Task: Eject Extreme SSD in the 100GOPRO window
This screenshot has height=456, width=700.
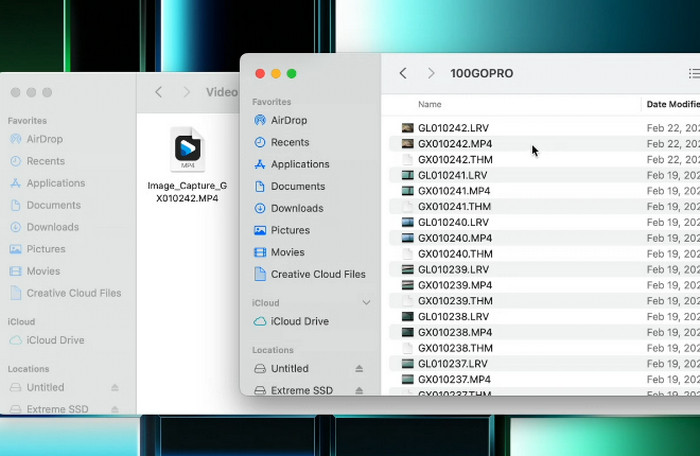Action: click(x=359, y=390)
